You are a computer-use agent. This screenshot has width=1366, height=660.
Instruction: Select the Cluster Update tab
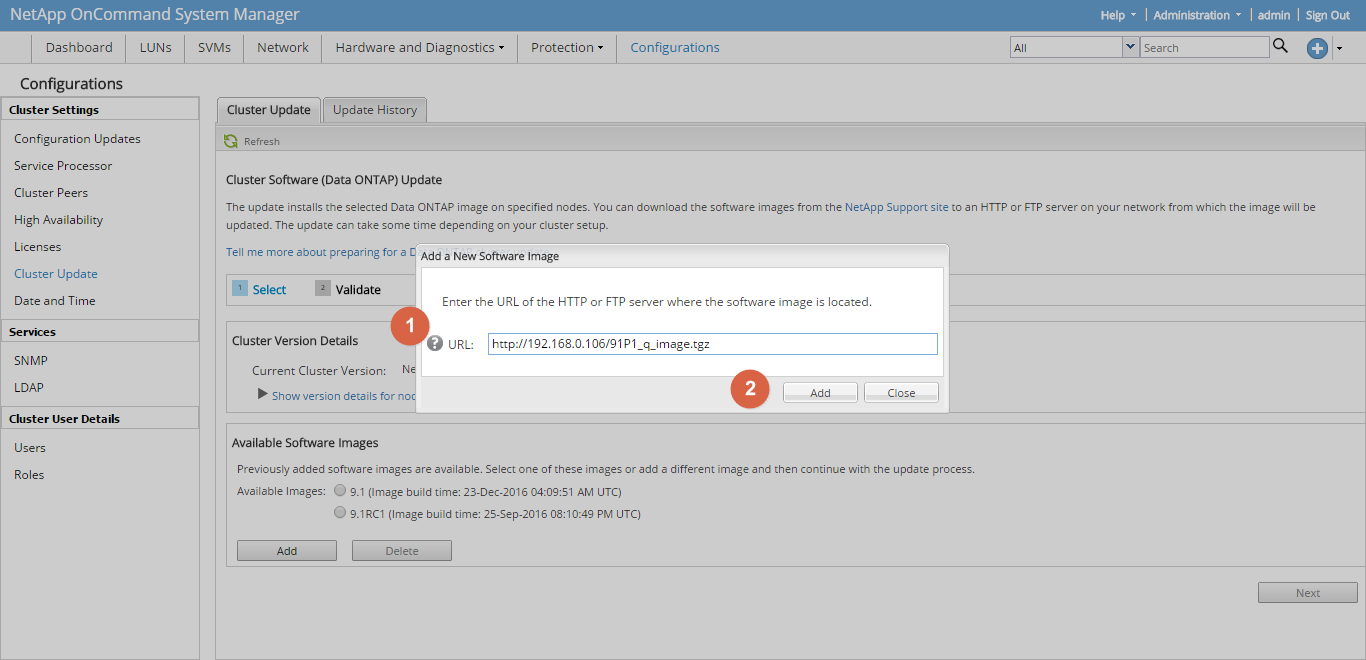269,110
